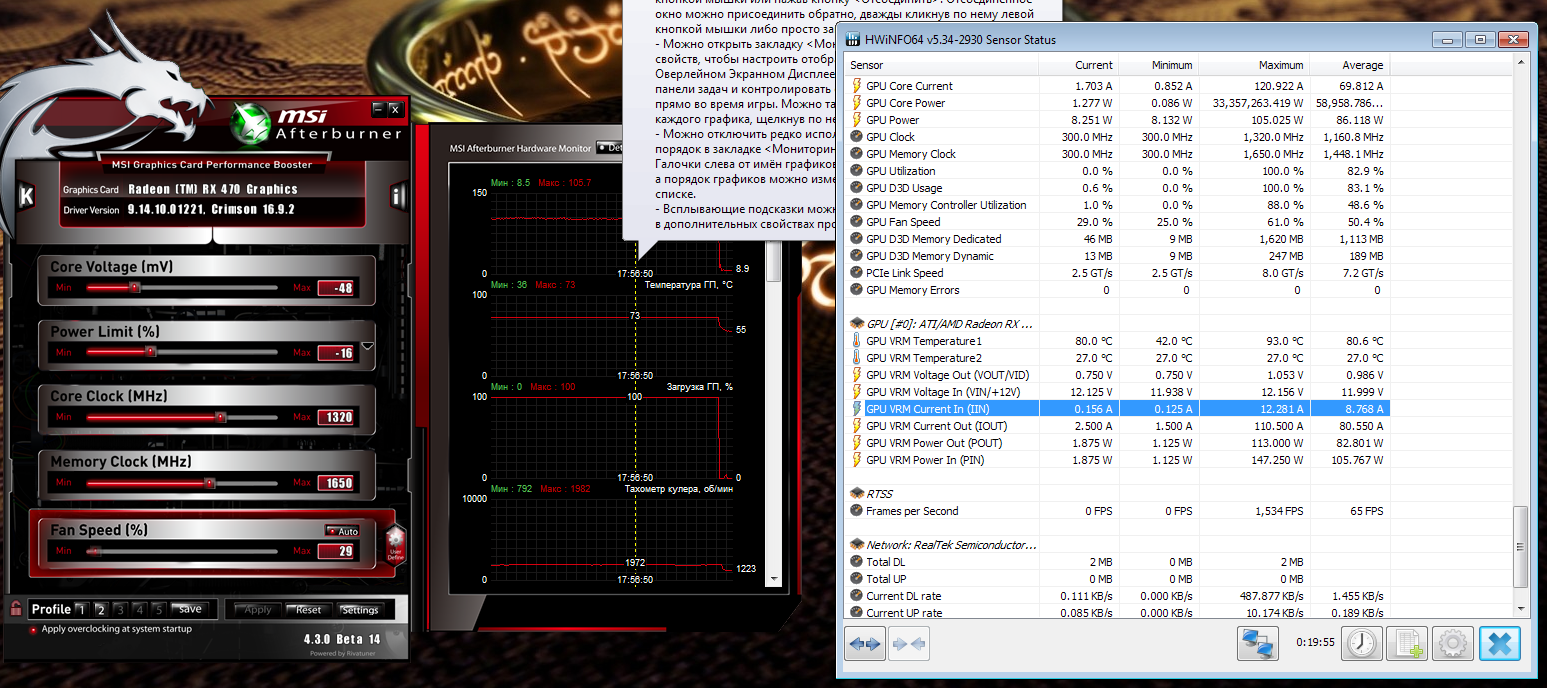This screenshot has height=688, width=1547.
Task: Click the gauge icon beside GPU Fan Speed
Action: (x=856, y=222)
